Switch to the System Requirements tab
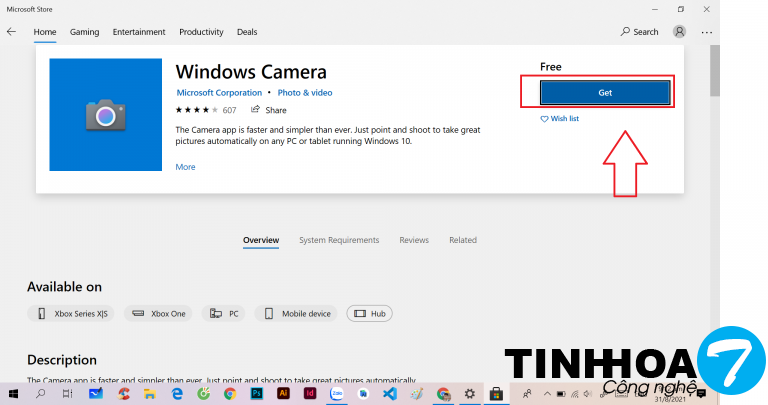 point(339,240)
